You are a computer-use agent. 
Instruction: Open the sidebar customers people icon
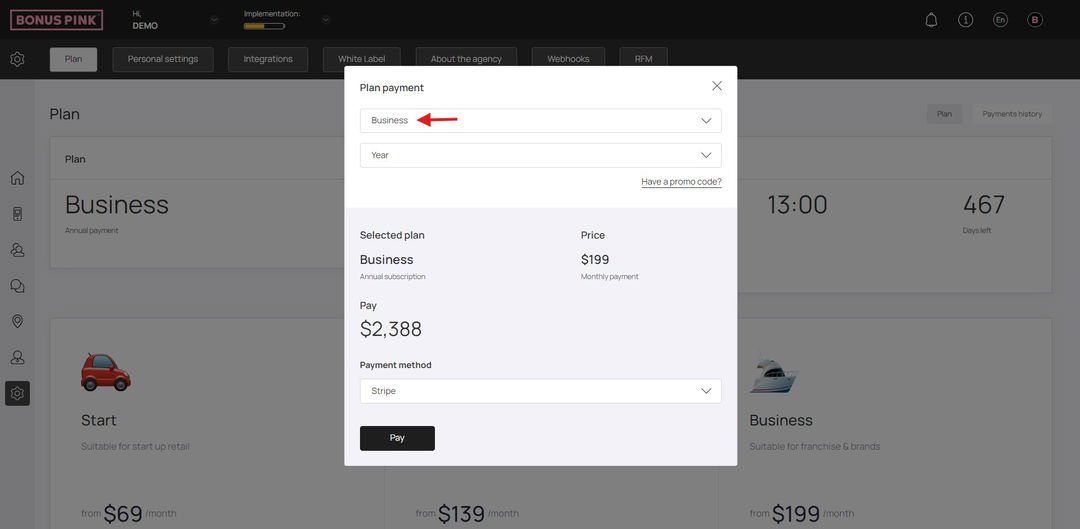(x=17, y=250)
